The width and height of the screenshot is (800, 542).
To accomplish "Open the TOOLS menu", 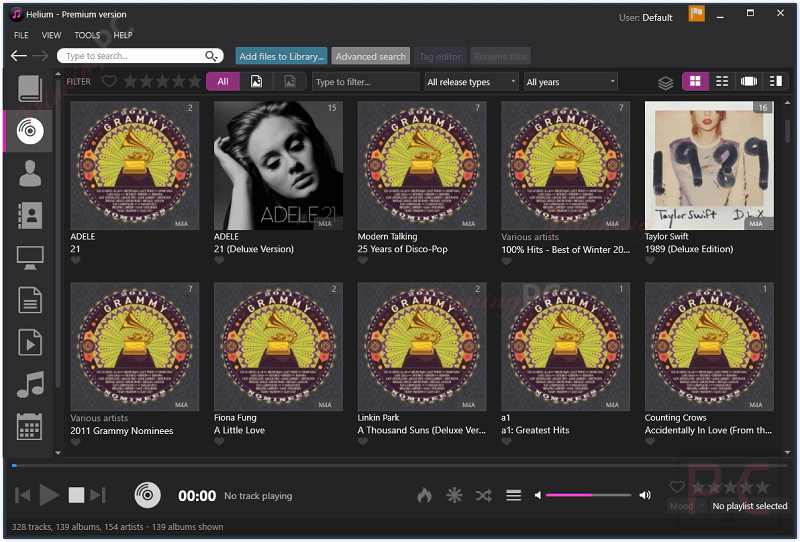I will (x=87, y=35).
